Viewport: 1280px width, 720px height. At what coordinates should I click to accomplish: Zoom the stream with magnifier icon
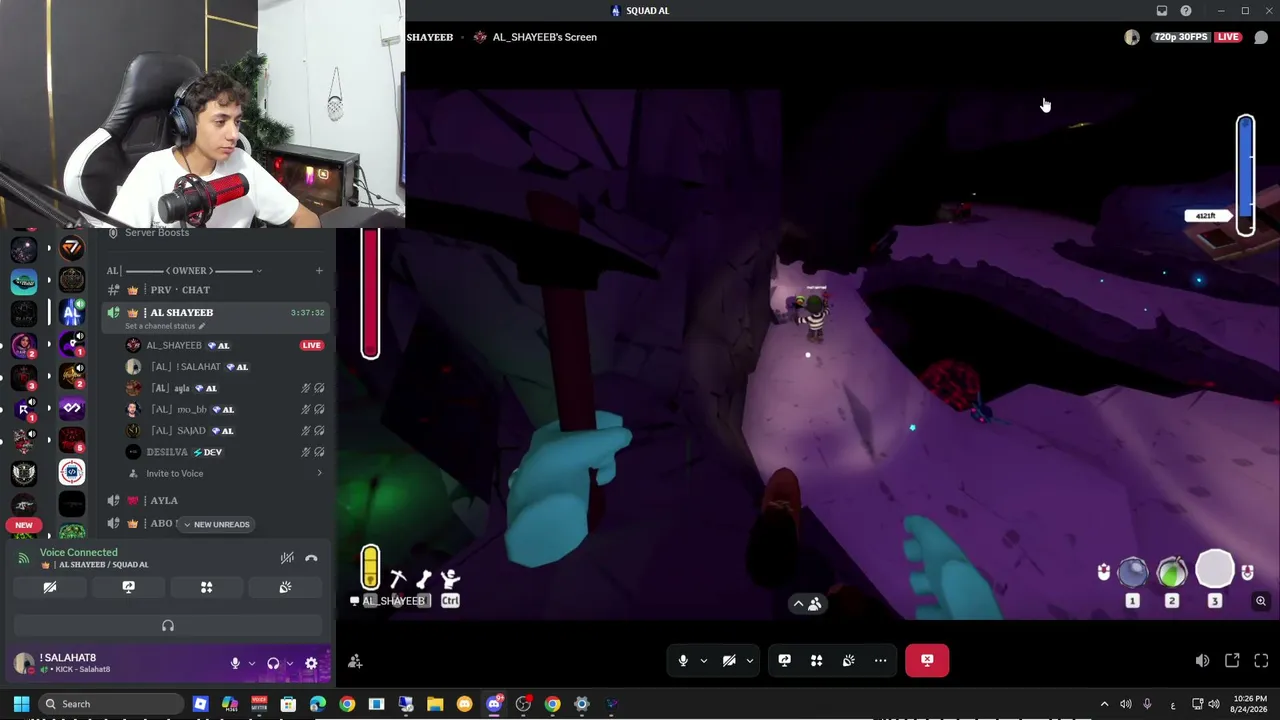pyautogui.click(x=1261, y=601)
